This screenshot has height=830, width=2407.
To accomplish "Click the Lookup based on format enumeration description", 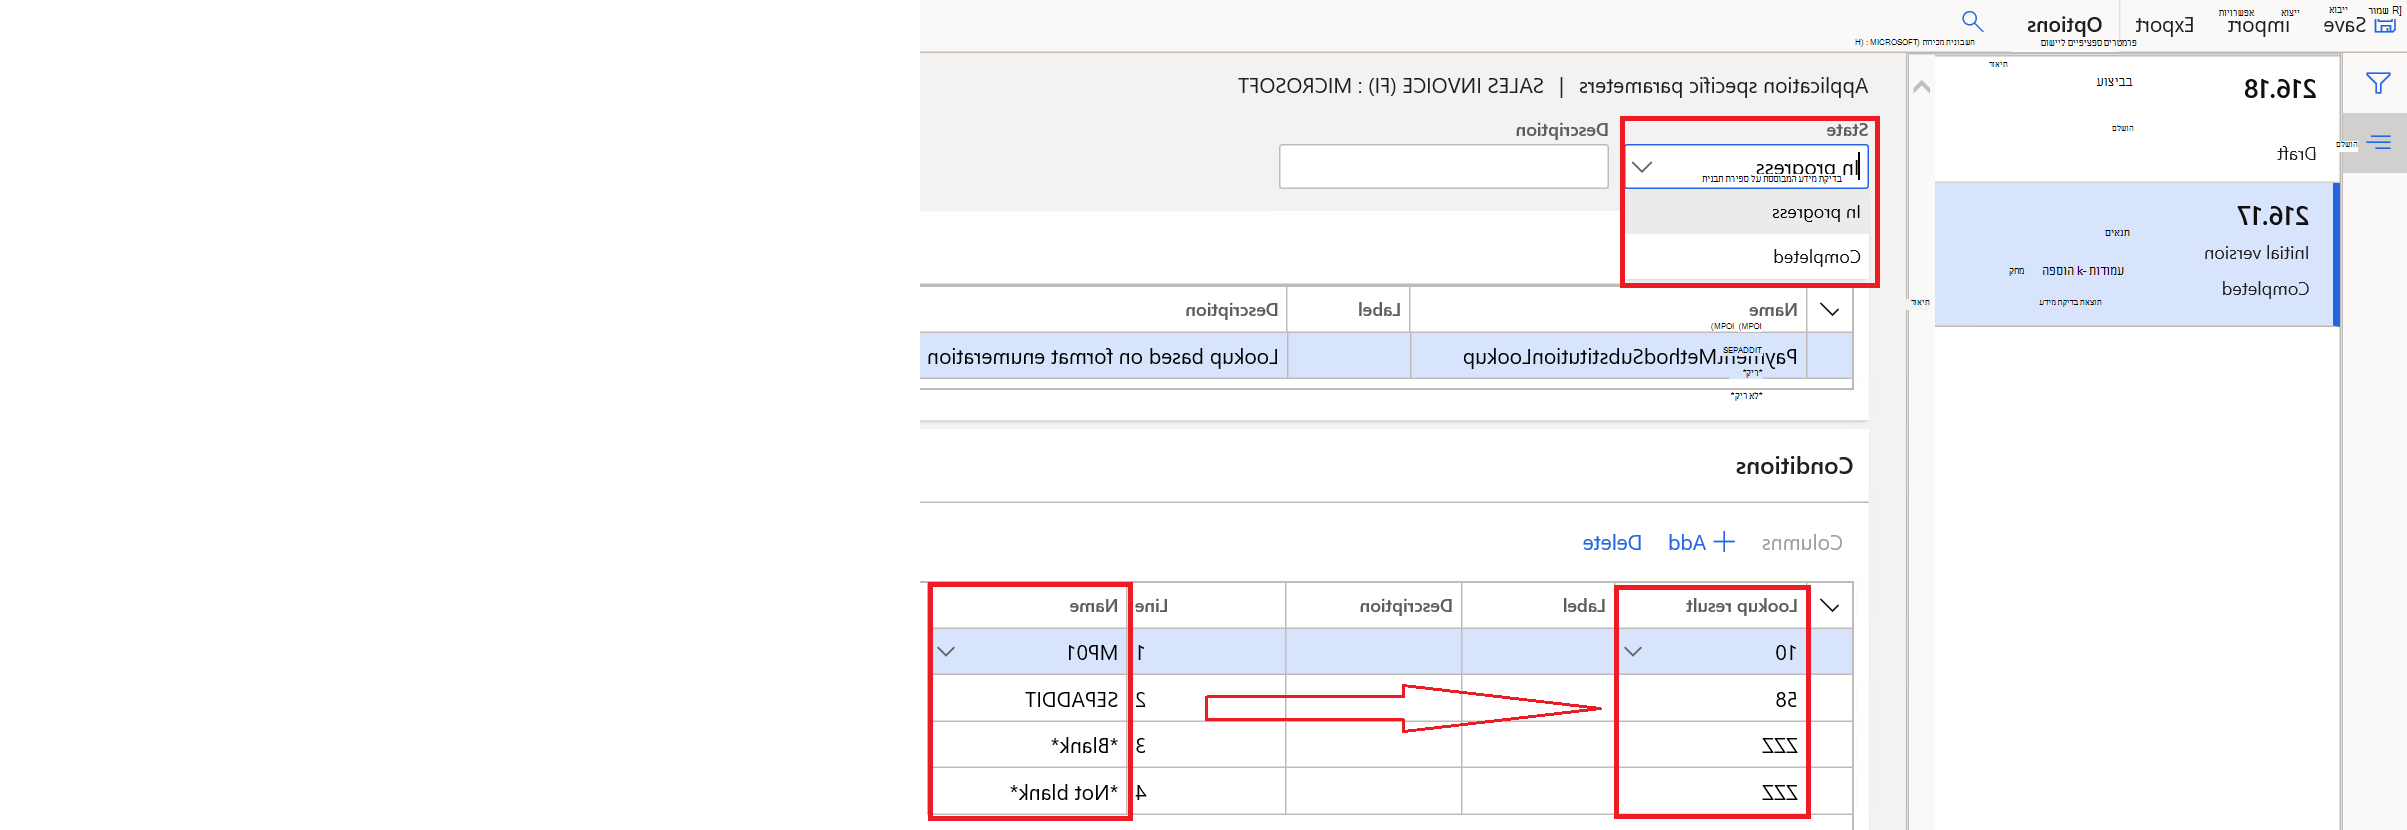I will [x=1102, y=357].
